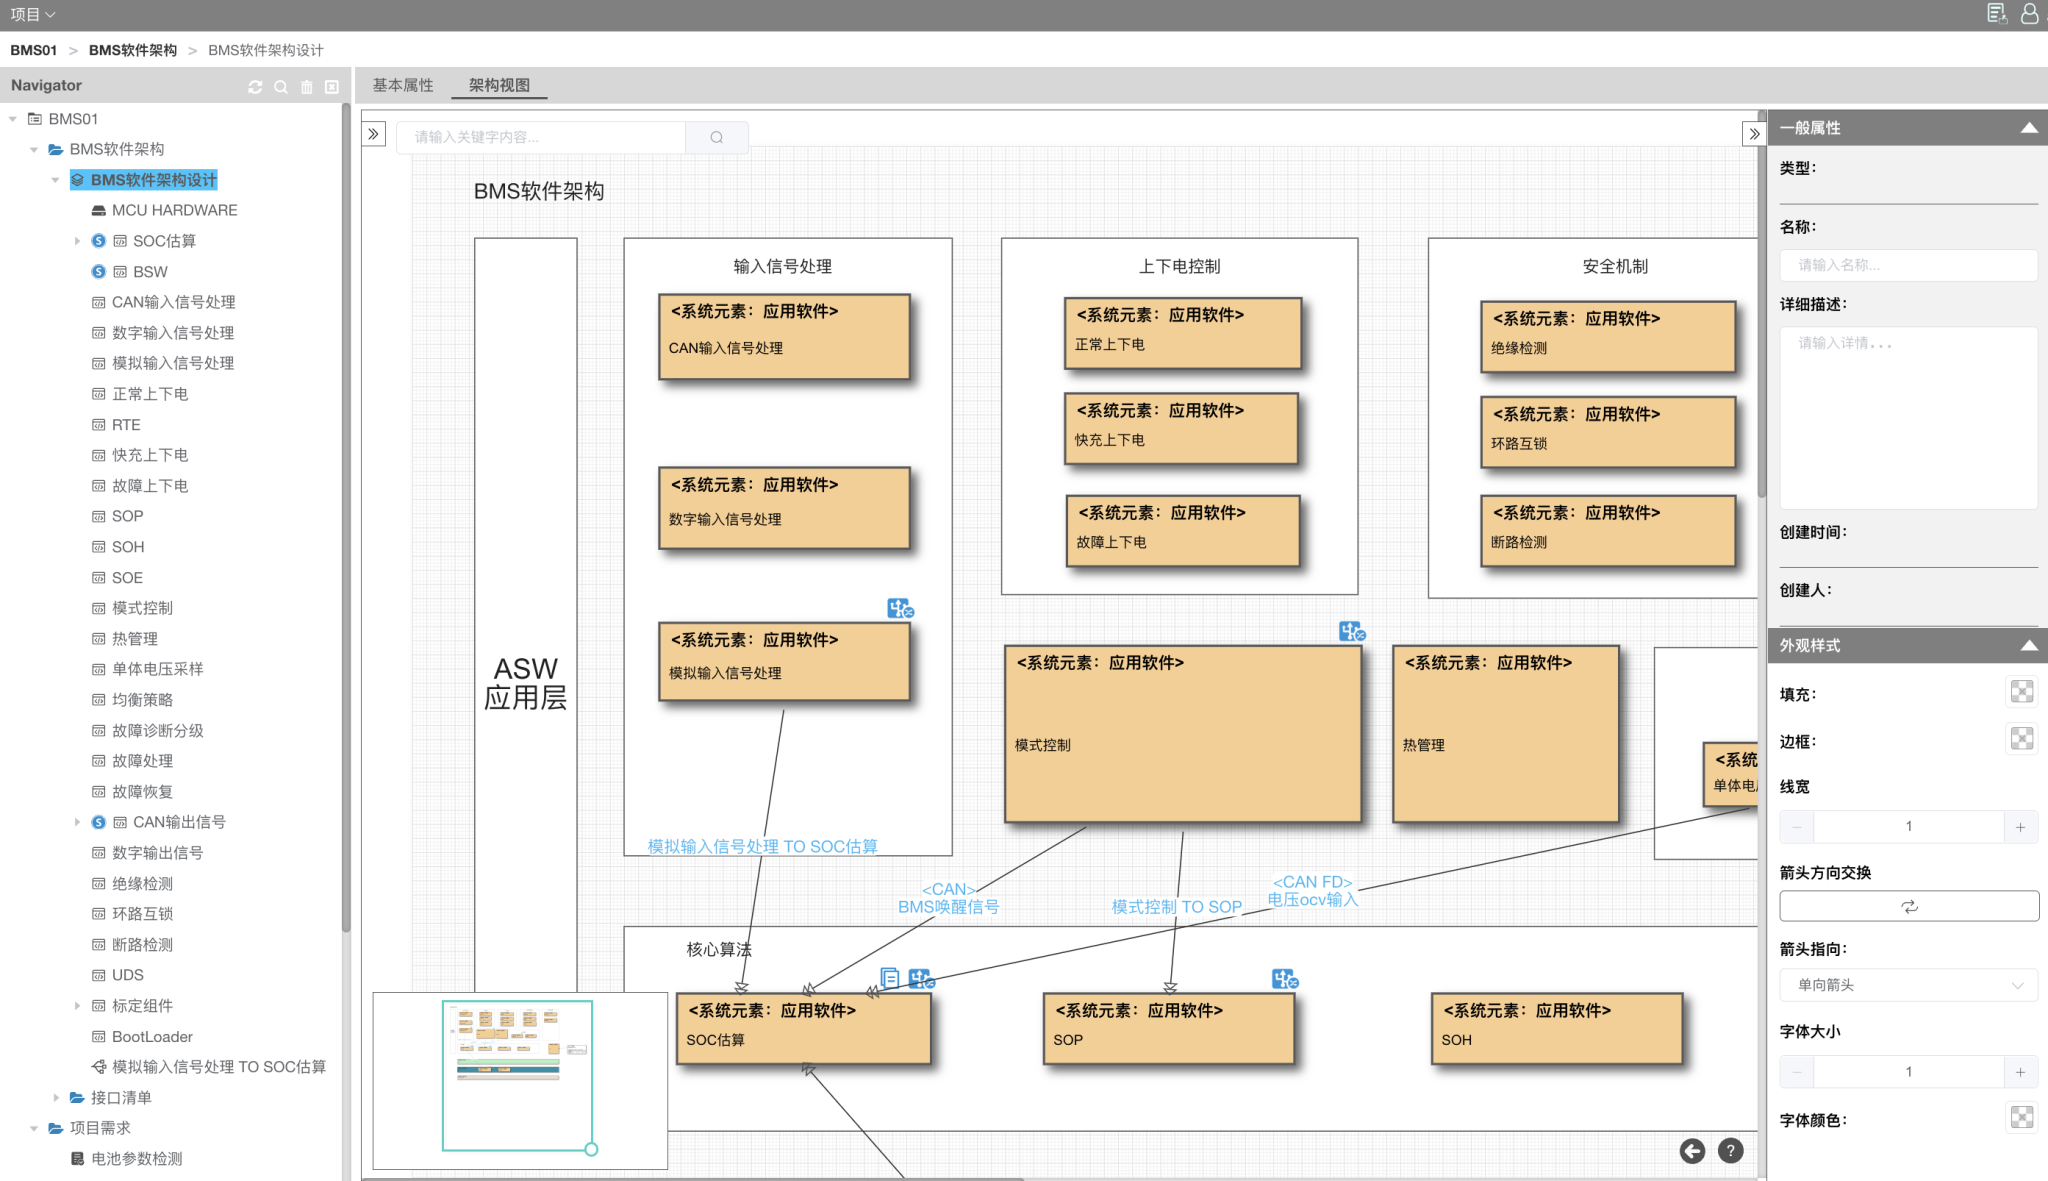Click the back arrow circle icon
The width and height of the screenshot is (2048, 1181).
1692,1151
